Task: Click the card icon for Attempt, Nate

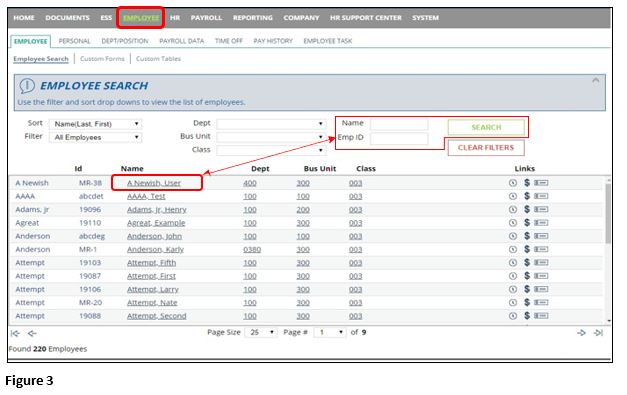Action: pyautogui.click(x=541, y=303)
